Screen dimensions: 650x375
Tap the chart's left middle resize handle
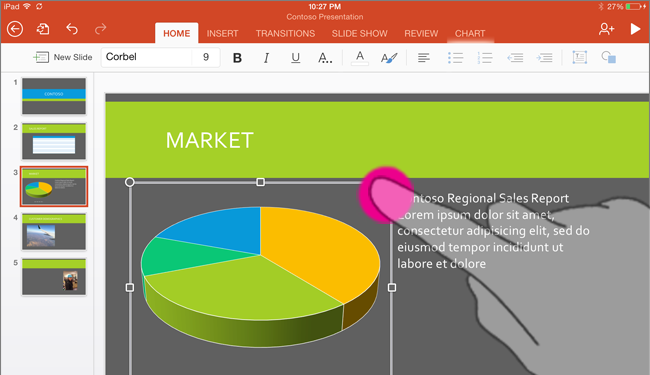tap(130, 287)
